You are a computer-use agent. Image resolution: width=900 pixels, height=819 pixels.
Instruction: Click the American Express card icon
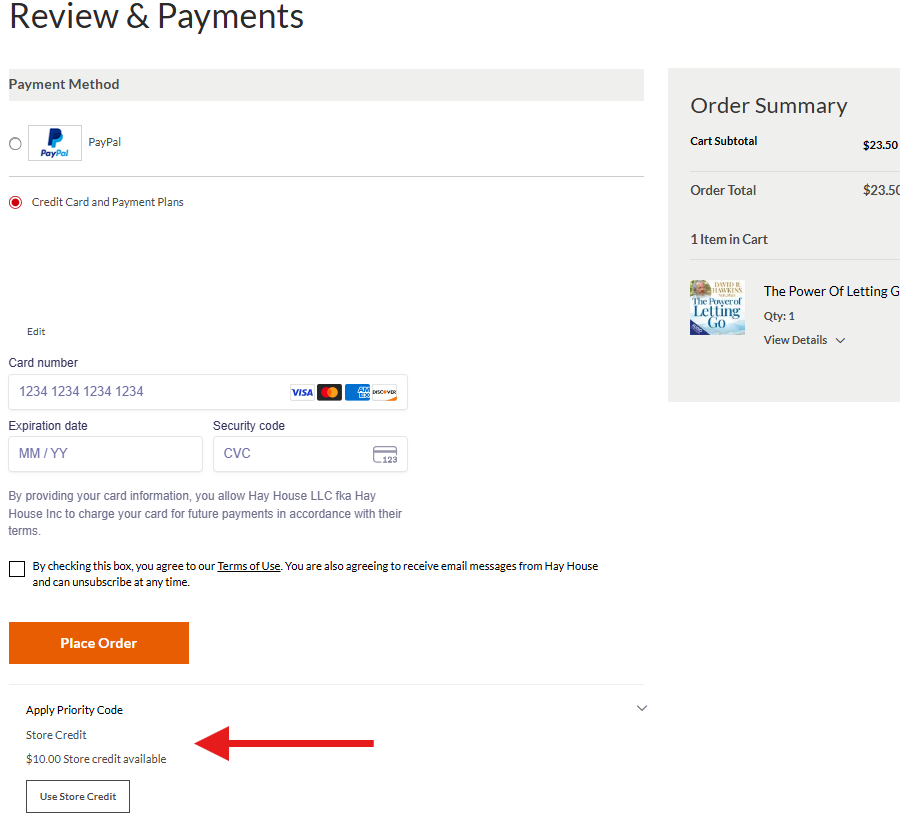pos(357,392)
